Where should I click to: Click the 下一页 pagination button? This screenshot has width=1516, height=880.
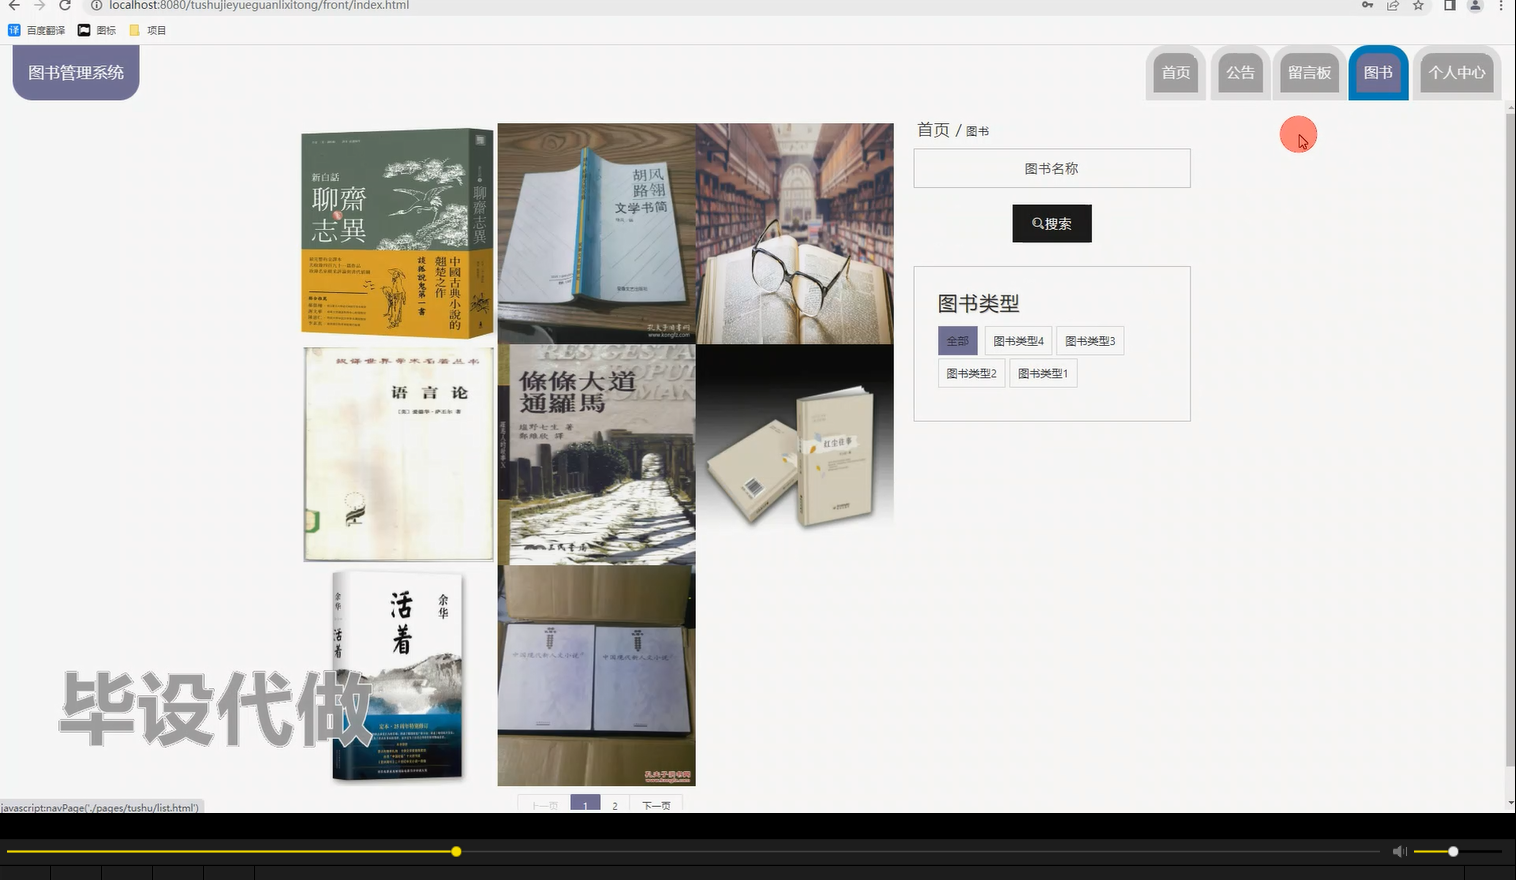(x=656, y=805)
